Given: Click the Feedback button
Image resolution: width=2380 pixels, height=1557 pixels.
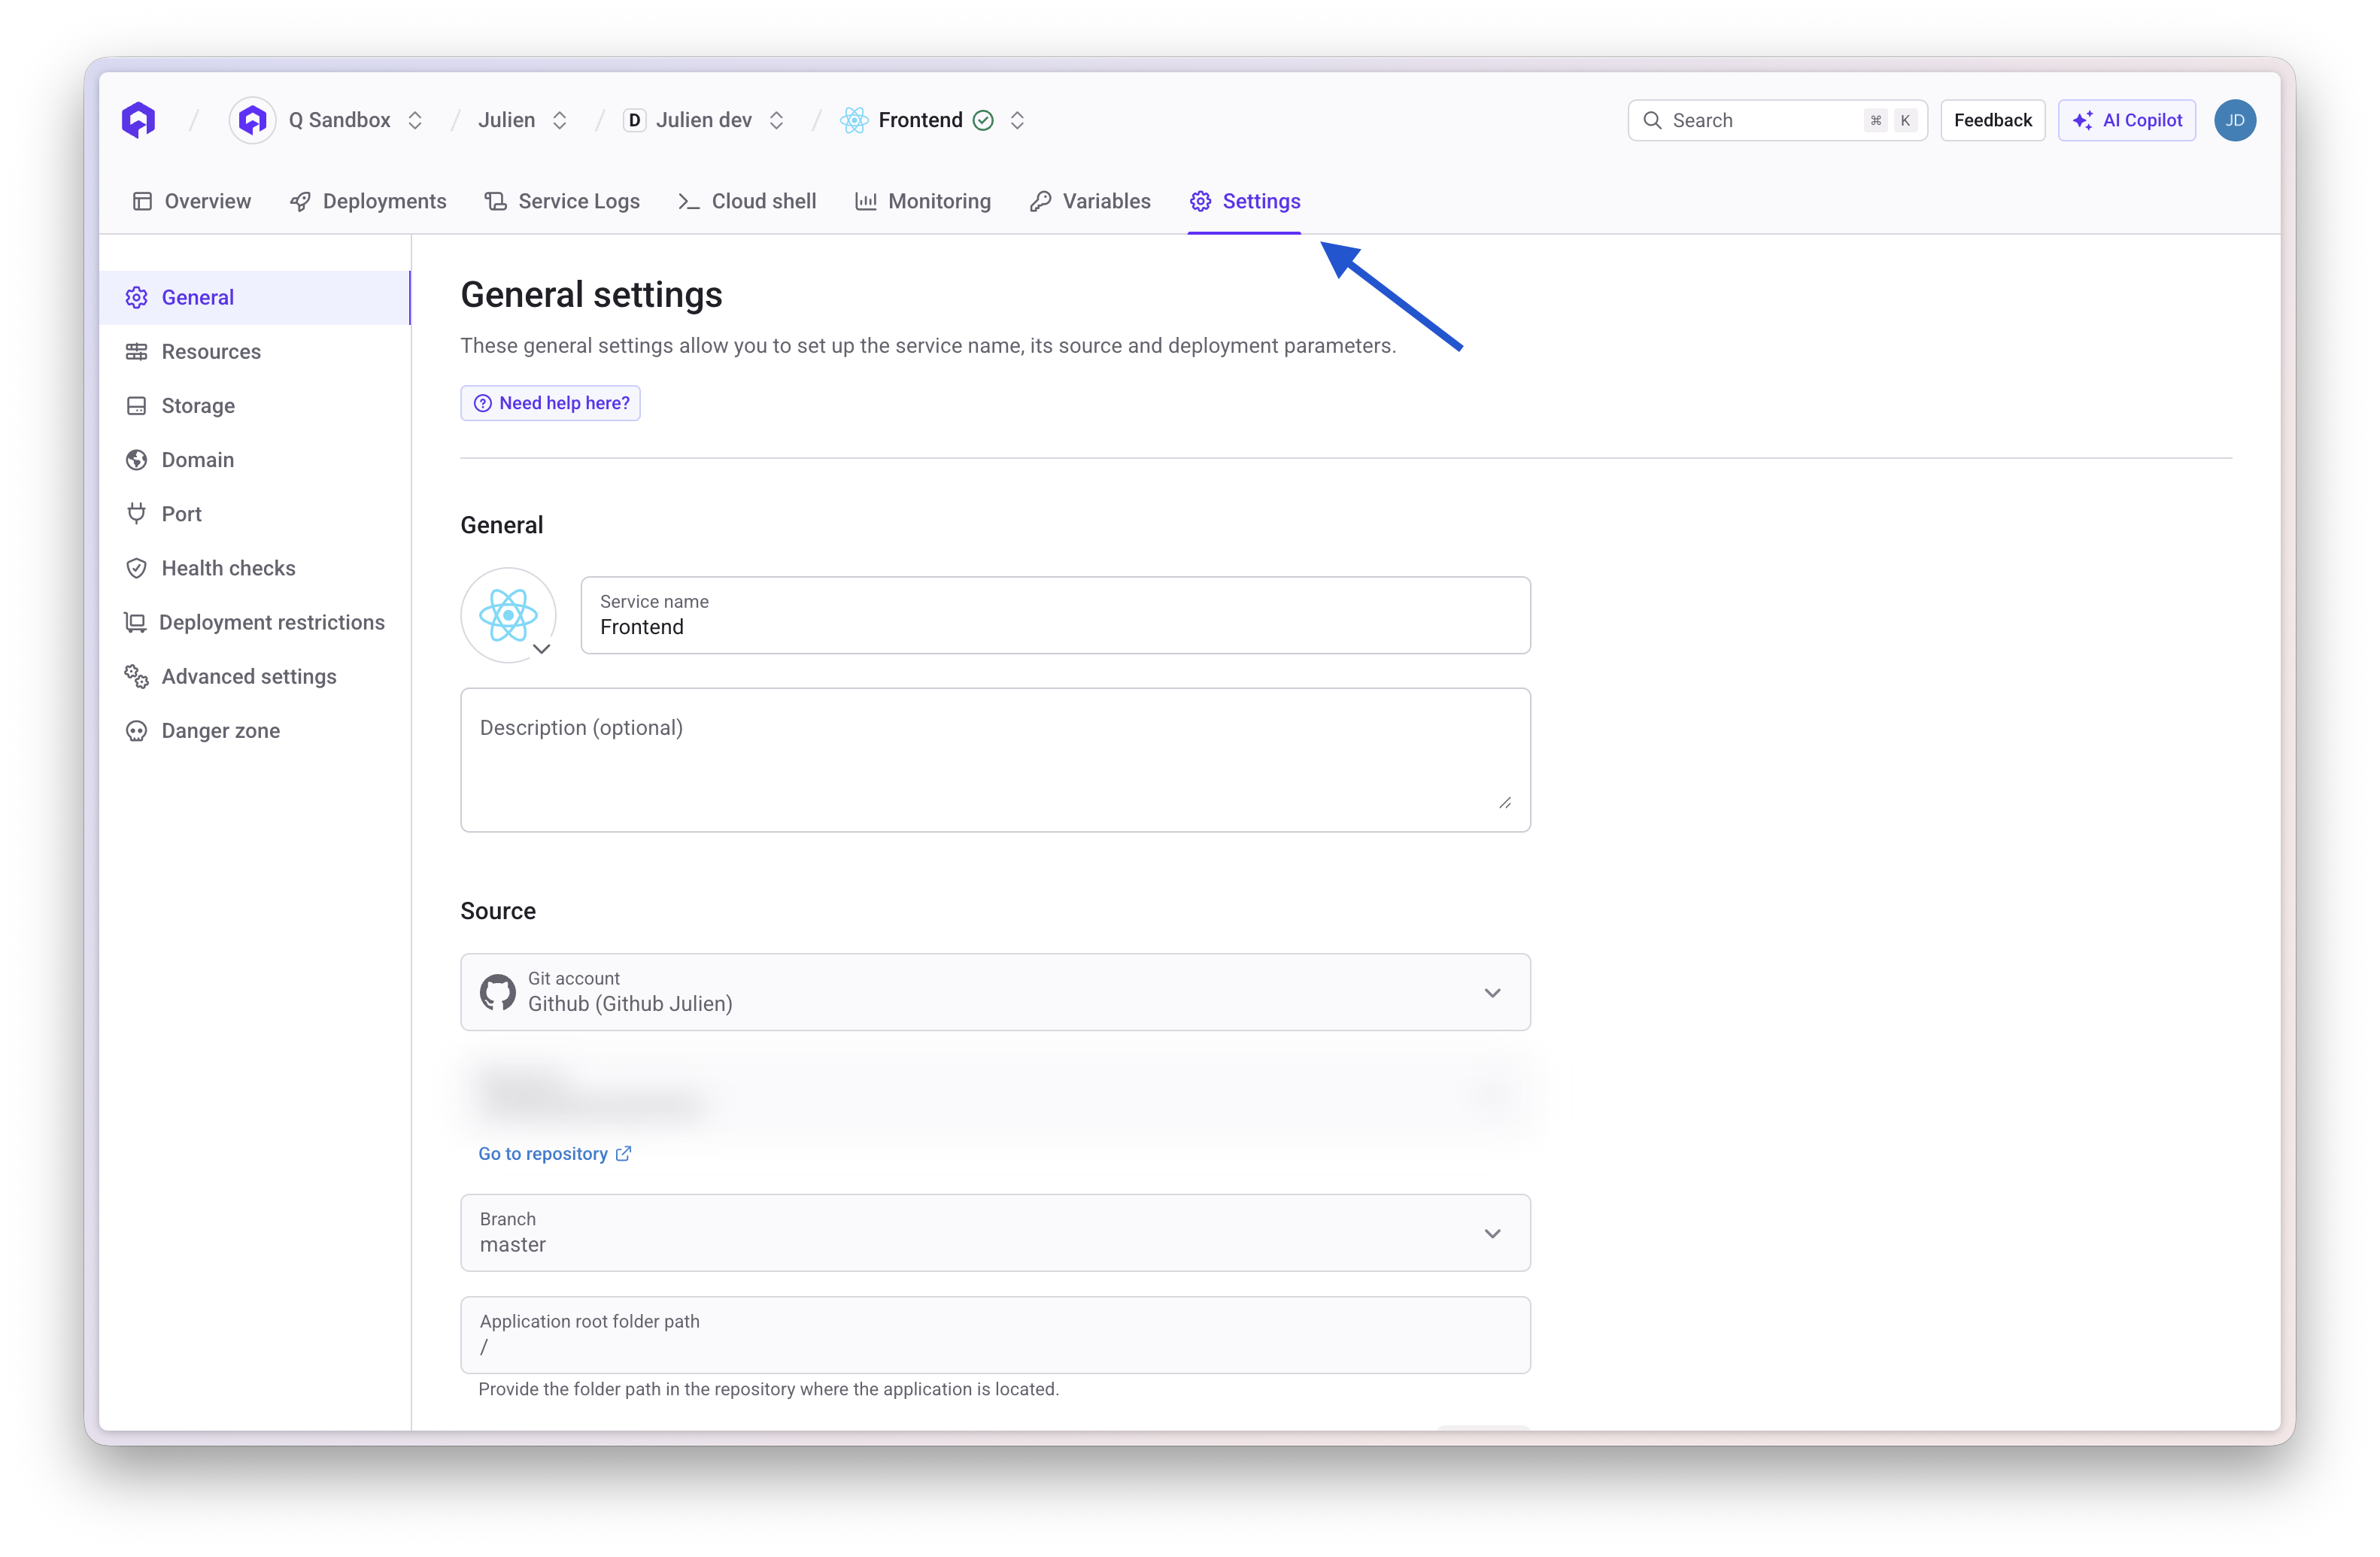Looking at the screenshot, I should tap(1993, 120).
